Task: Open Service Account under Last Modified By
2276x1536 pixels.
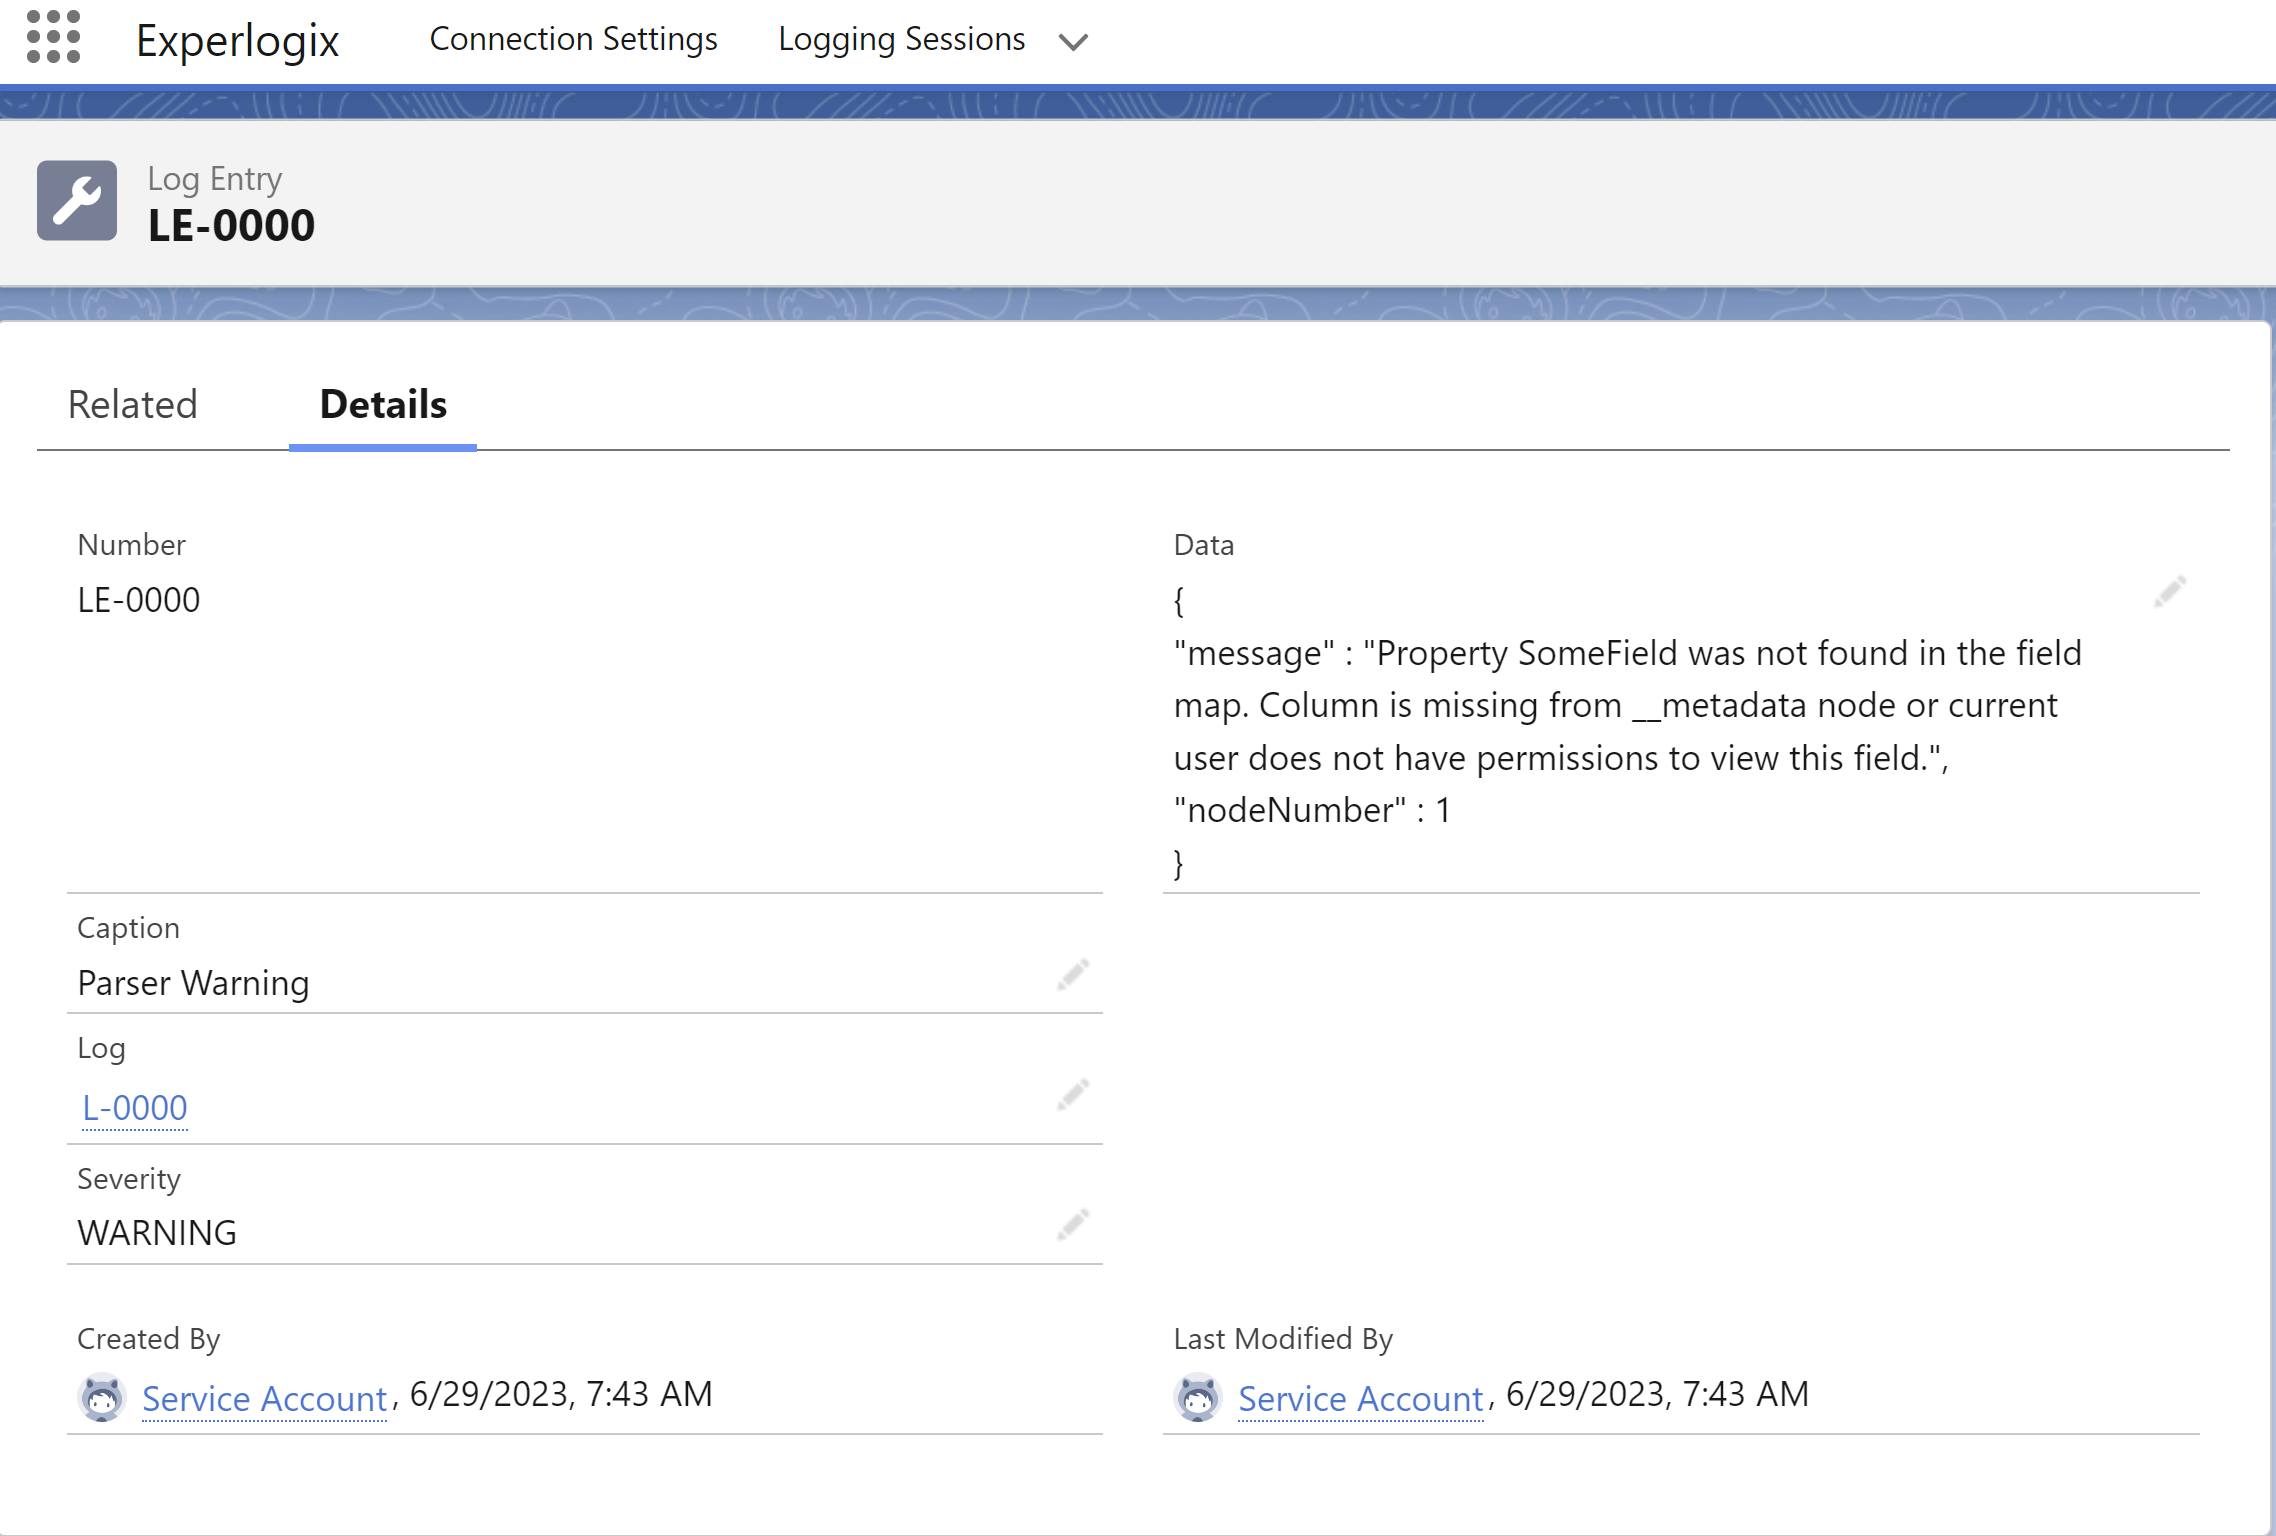Action: (1360, 1398)
